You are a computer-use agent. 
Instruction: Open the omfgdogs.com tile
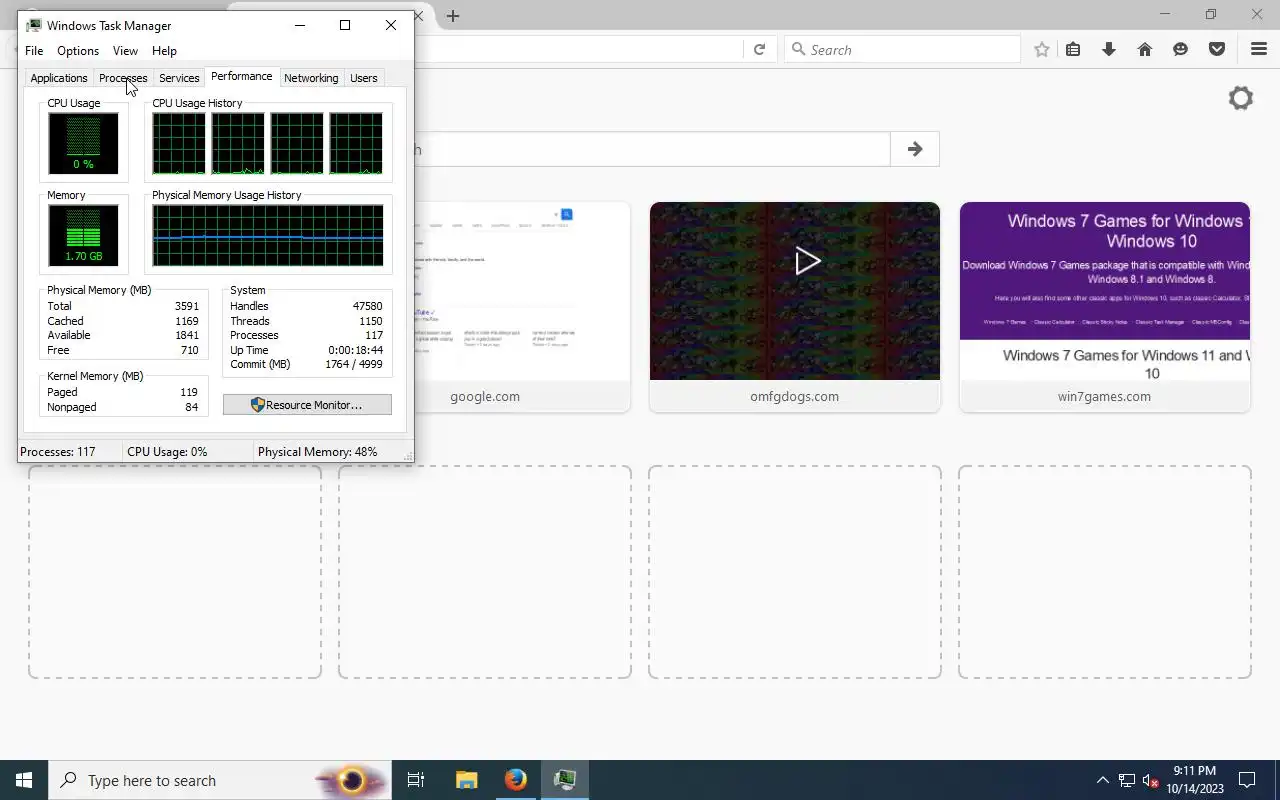point(795,307)
